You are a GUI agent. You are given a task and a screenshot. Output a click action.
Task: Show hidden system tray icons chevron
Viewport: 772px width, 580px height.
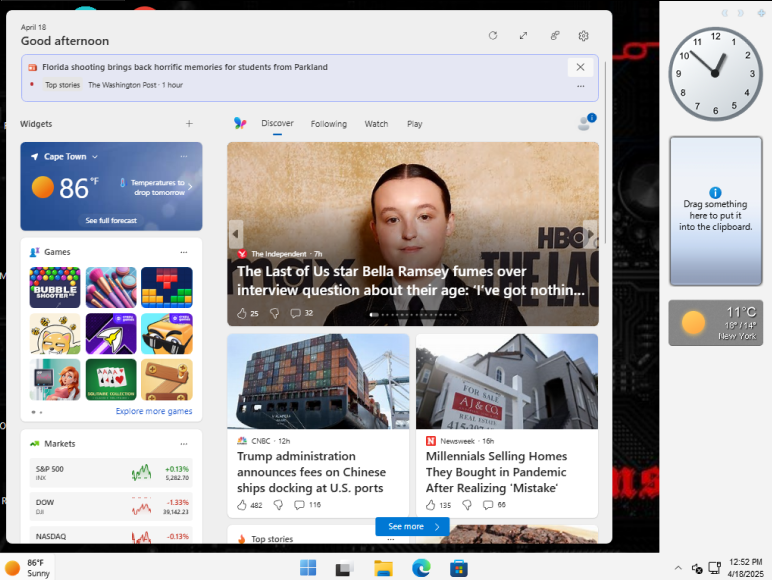point(678,568)
